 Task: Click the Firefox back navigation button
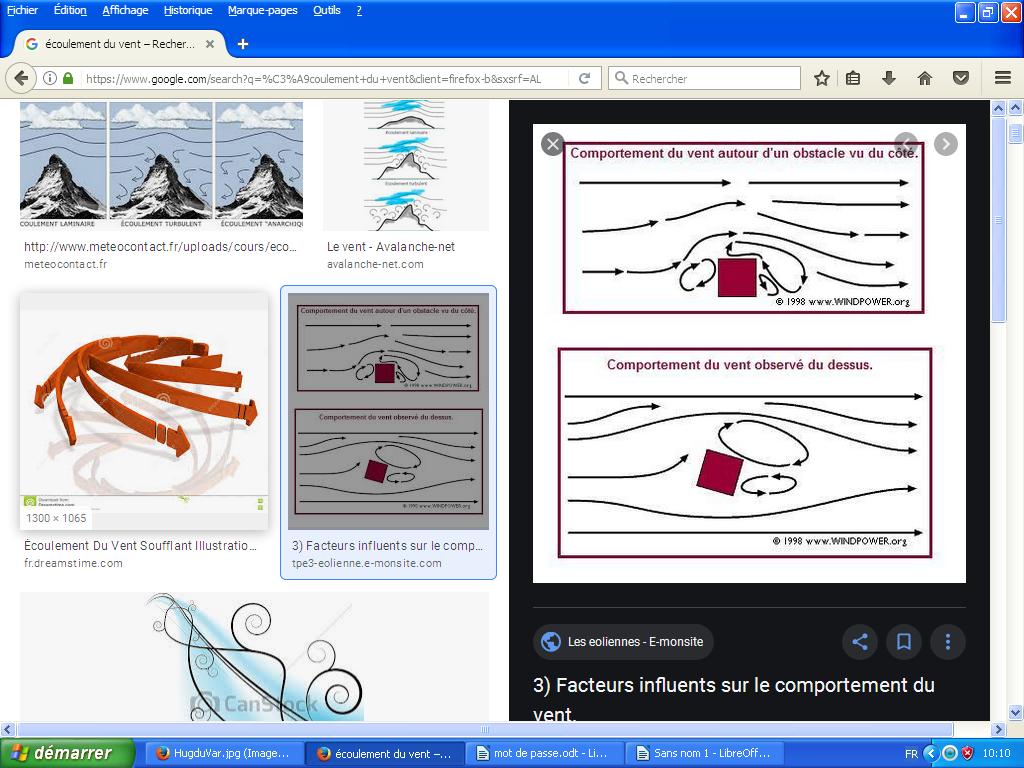[22, 78]
